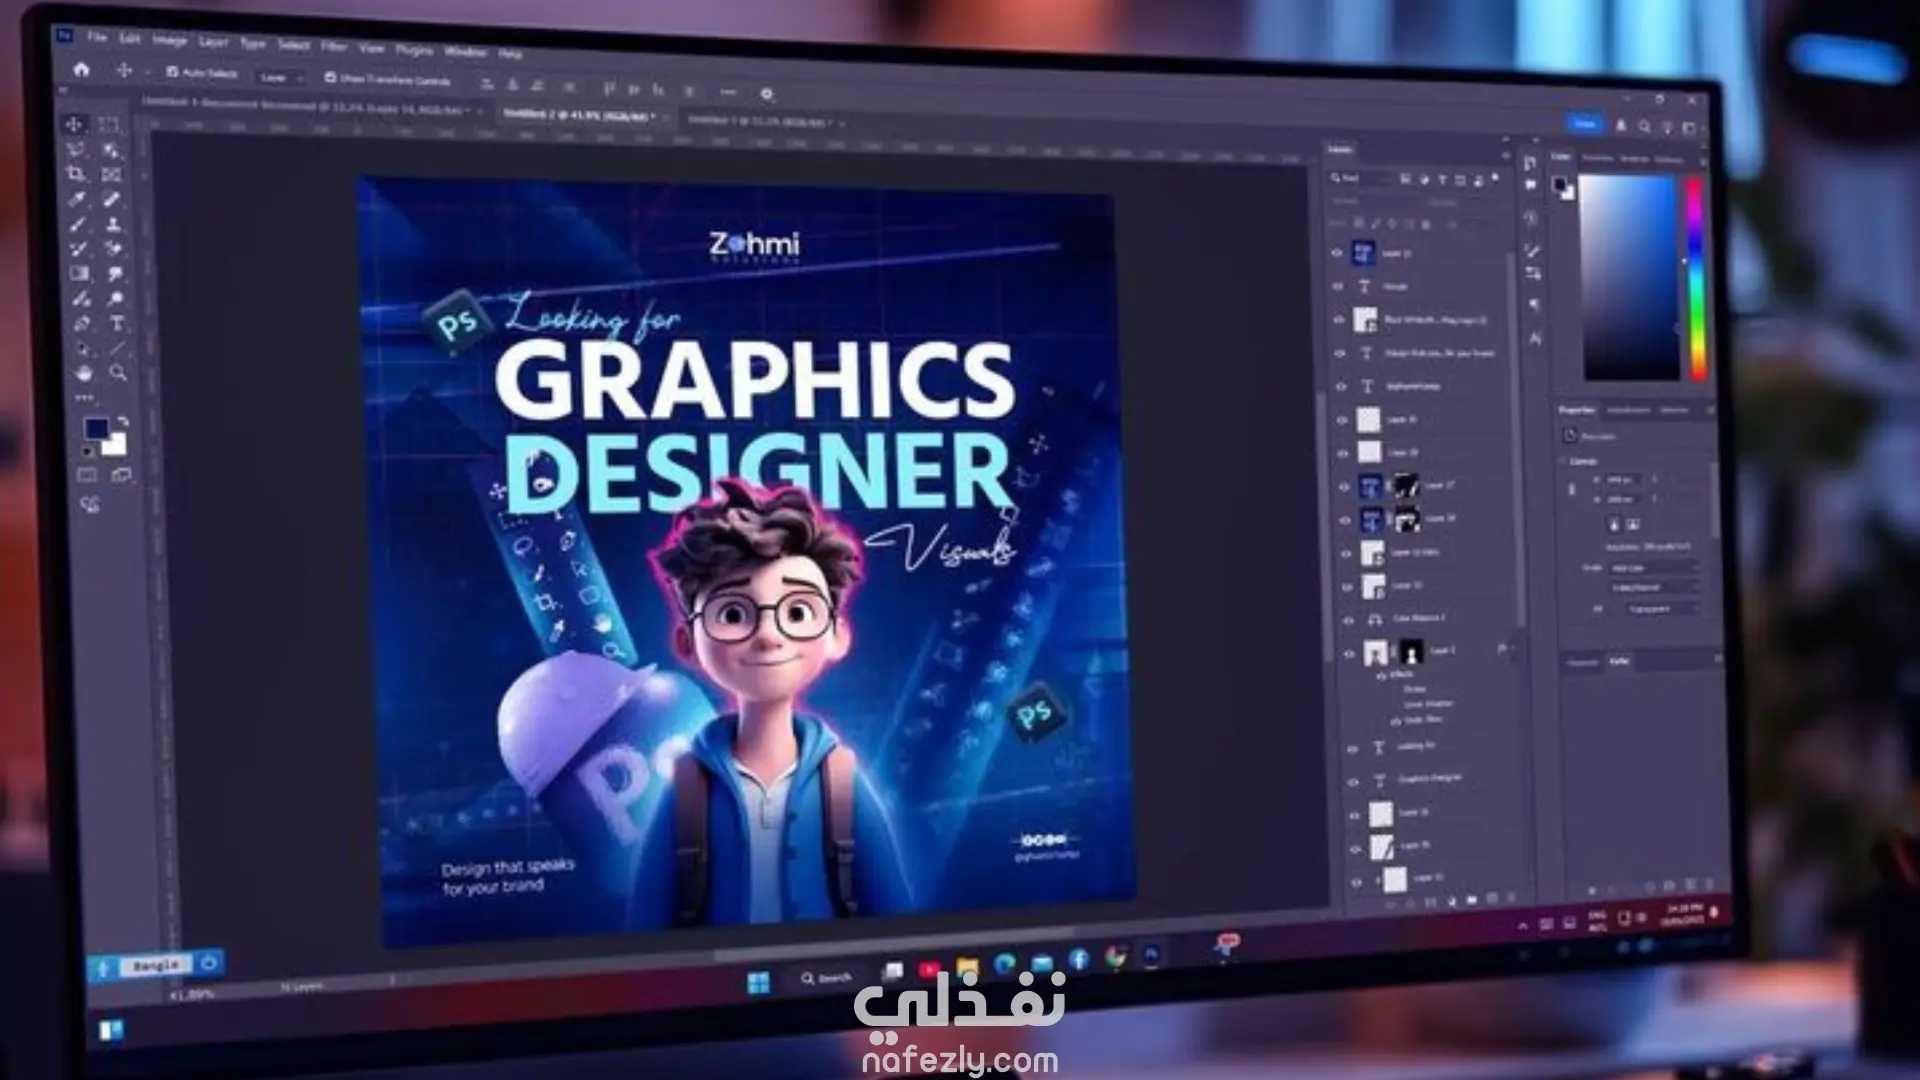Click the Bangla language bar button

(x=157, y=965)
